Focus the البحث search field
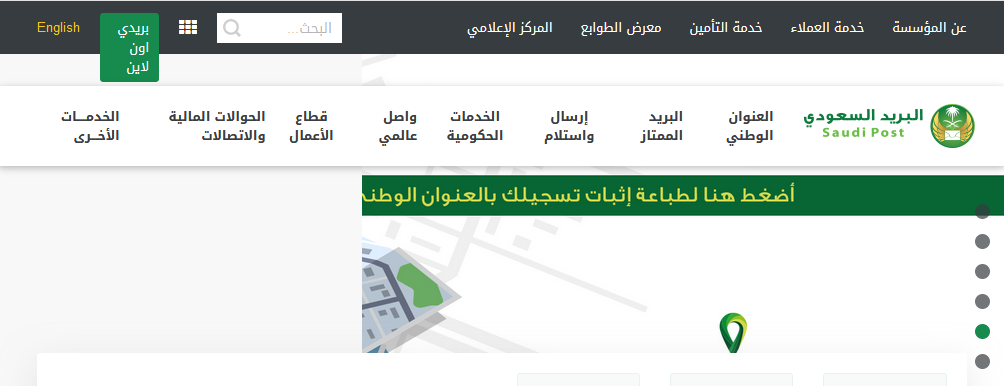Screen dimensions: 1004x386 point(279,28)
